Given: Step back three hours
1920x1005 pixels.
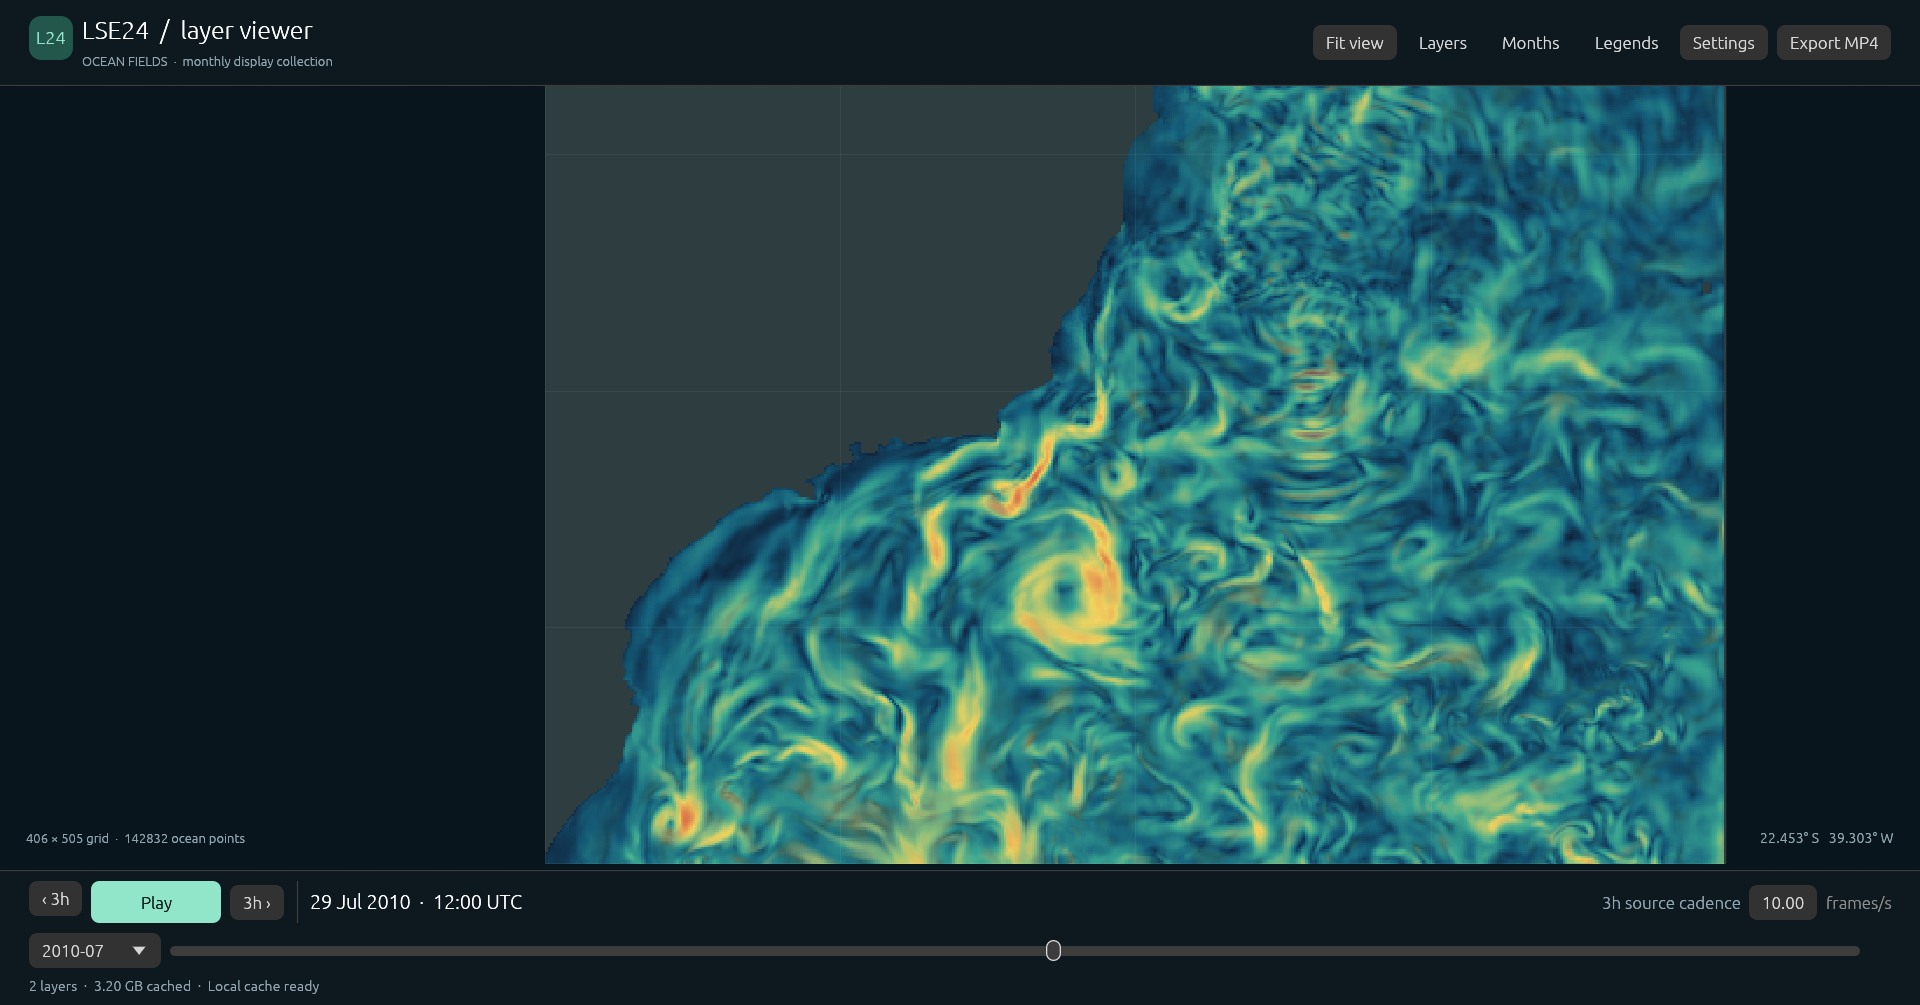Looking at the screenshot, I should click(x=55, y=899).
